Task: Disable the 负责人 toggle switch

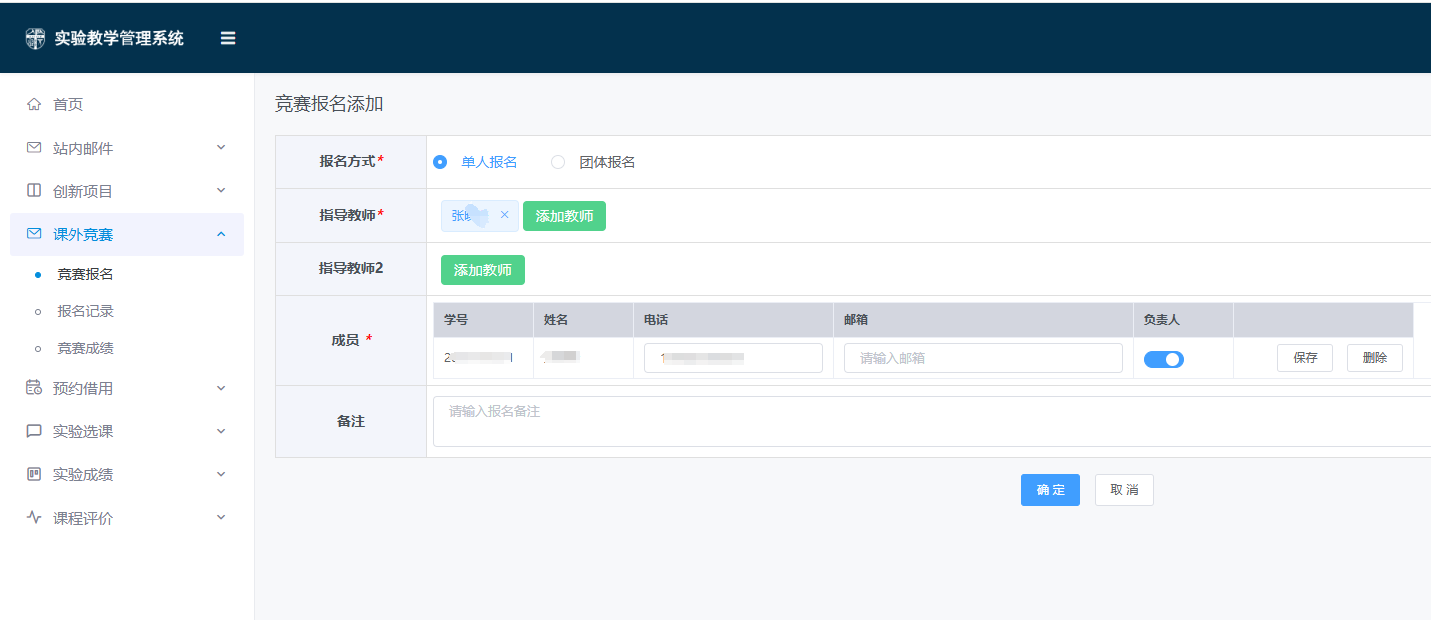Action: pyautogui.click(x=1163, y=357)
